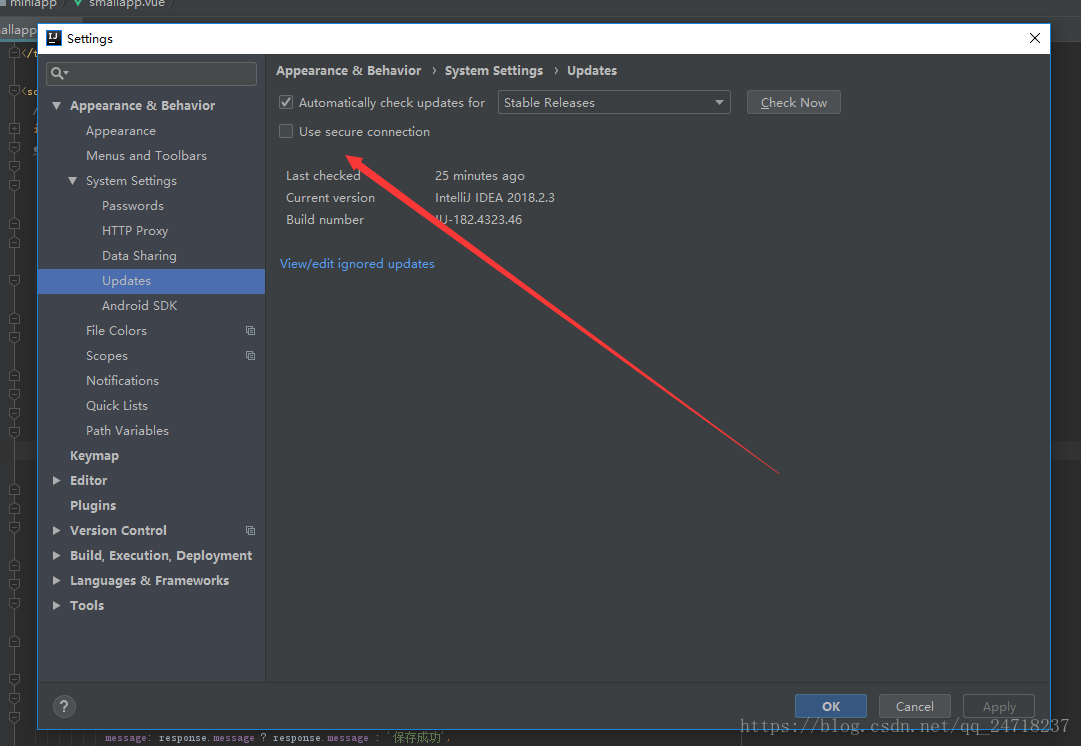Open the Android SDK settings page
Image resolution: width=1081 pixels, height=746 pixels.
[139, 305]
